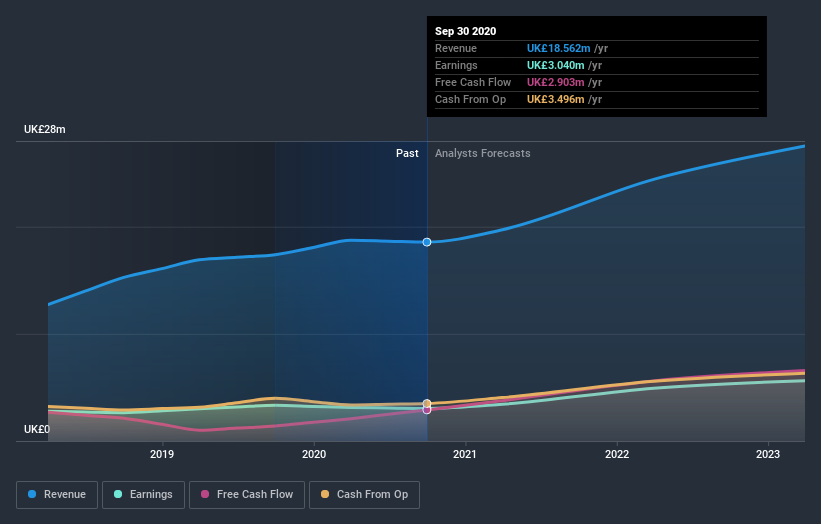The height and width of the screenshot is (524, 821).
Task: Click the UK£3.040m earnings value
Action: click(x=555, y=65)
